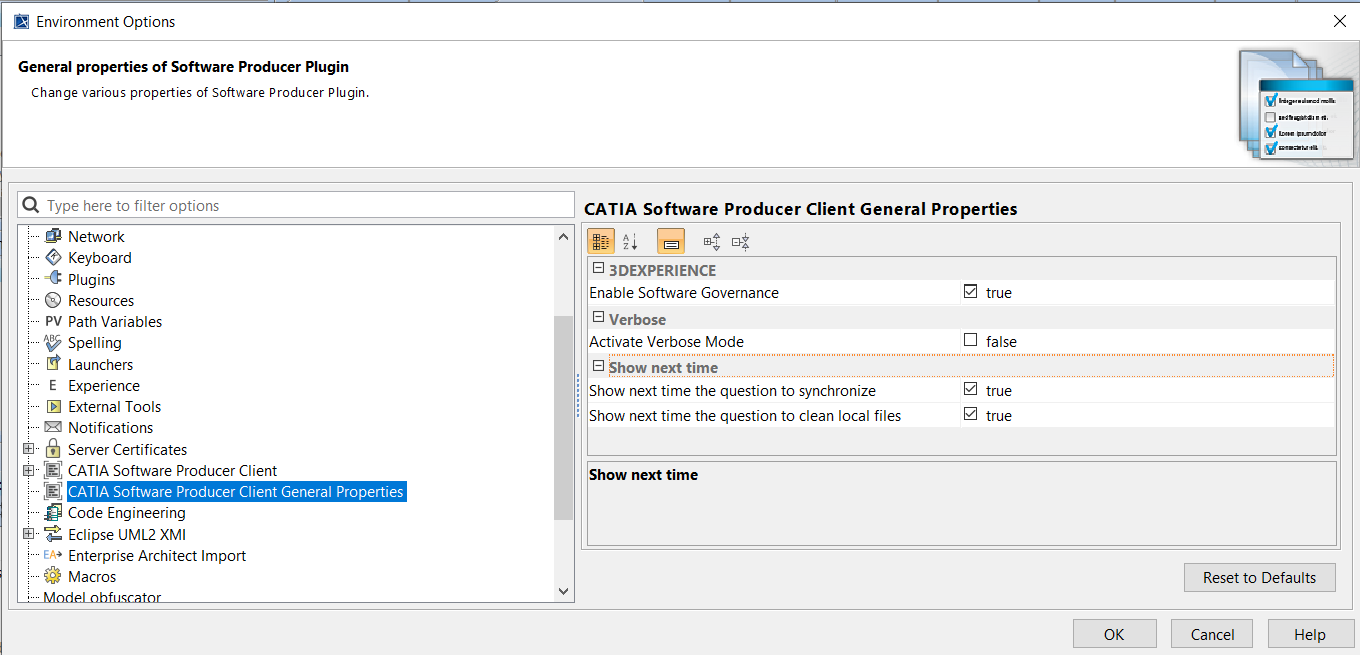Switch to the Categorized view icon
Screen dimensions: 1360x655
(601, 241)
